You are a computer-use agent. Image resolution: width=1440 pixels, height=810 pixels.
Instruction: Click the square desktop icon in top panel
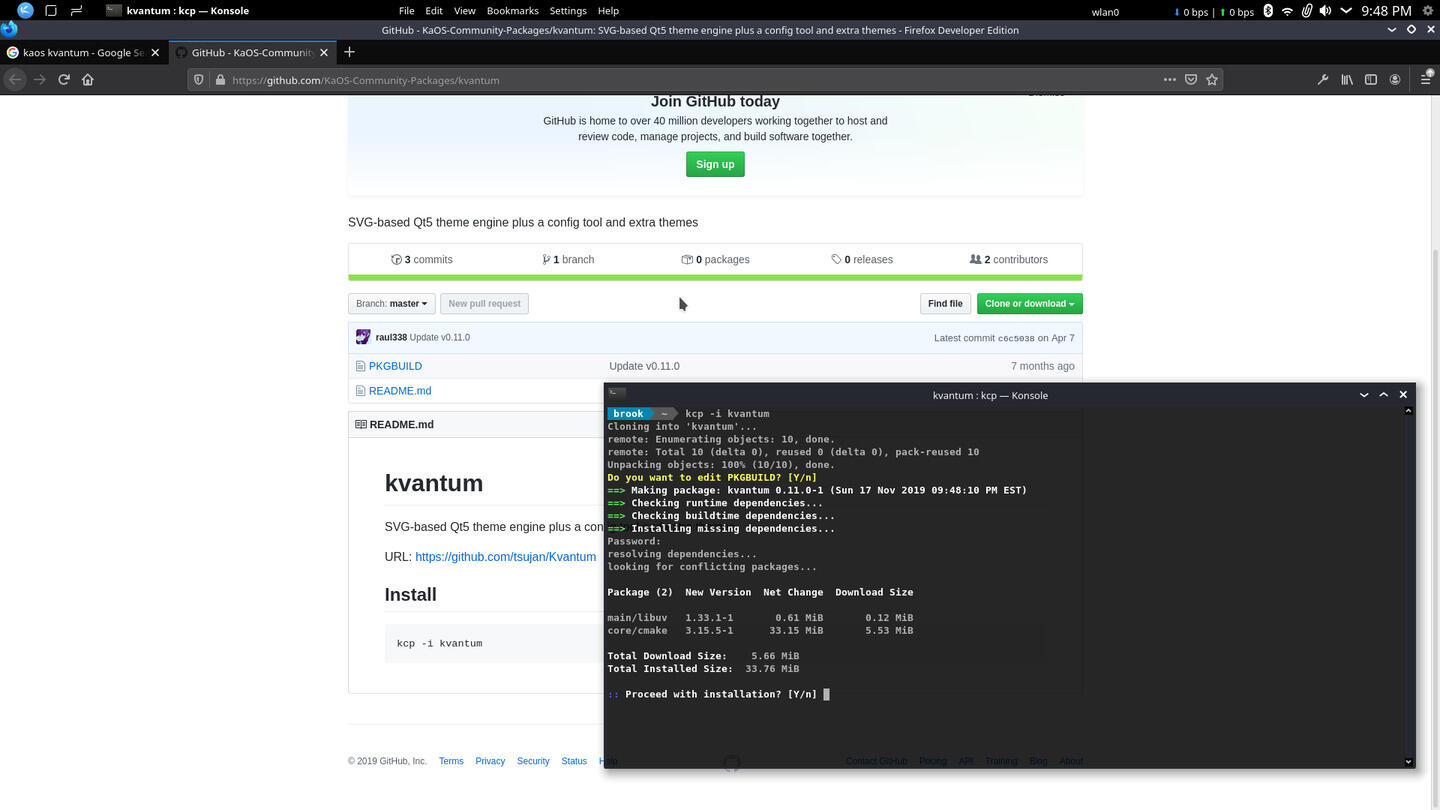pyautogui.click(x=51, y=11)
